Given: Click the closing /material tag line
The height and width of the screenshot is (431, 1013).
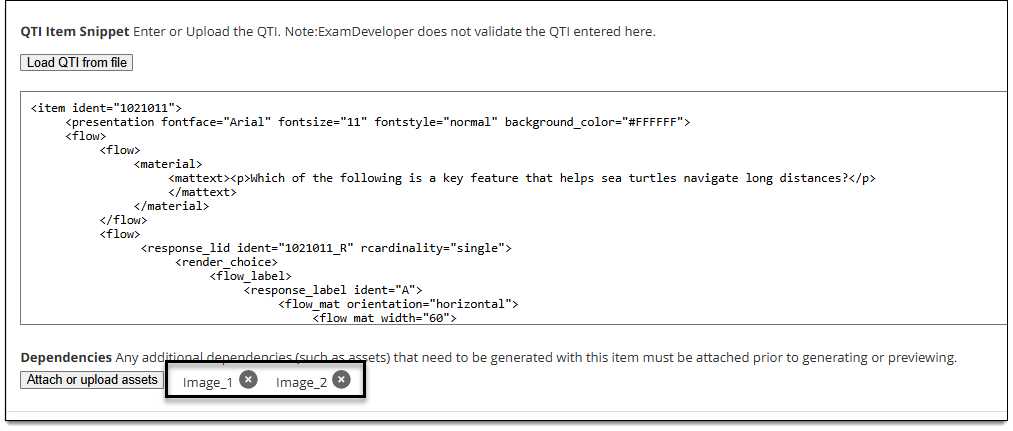Looking at the screenshot, I should tap(171, 206).
